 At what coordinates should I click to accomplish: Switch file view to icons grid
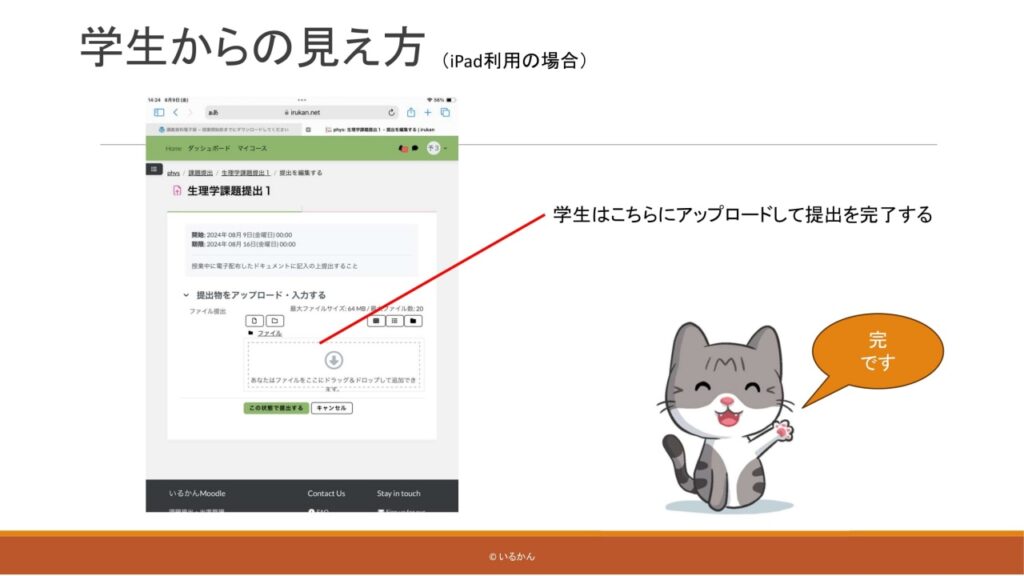376,321
